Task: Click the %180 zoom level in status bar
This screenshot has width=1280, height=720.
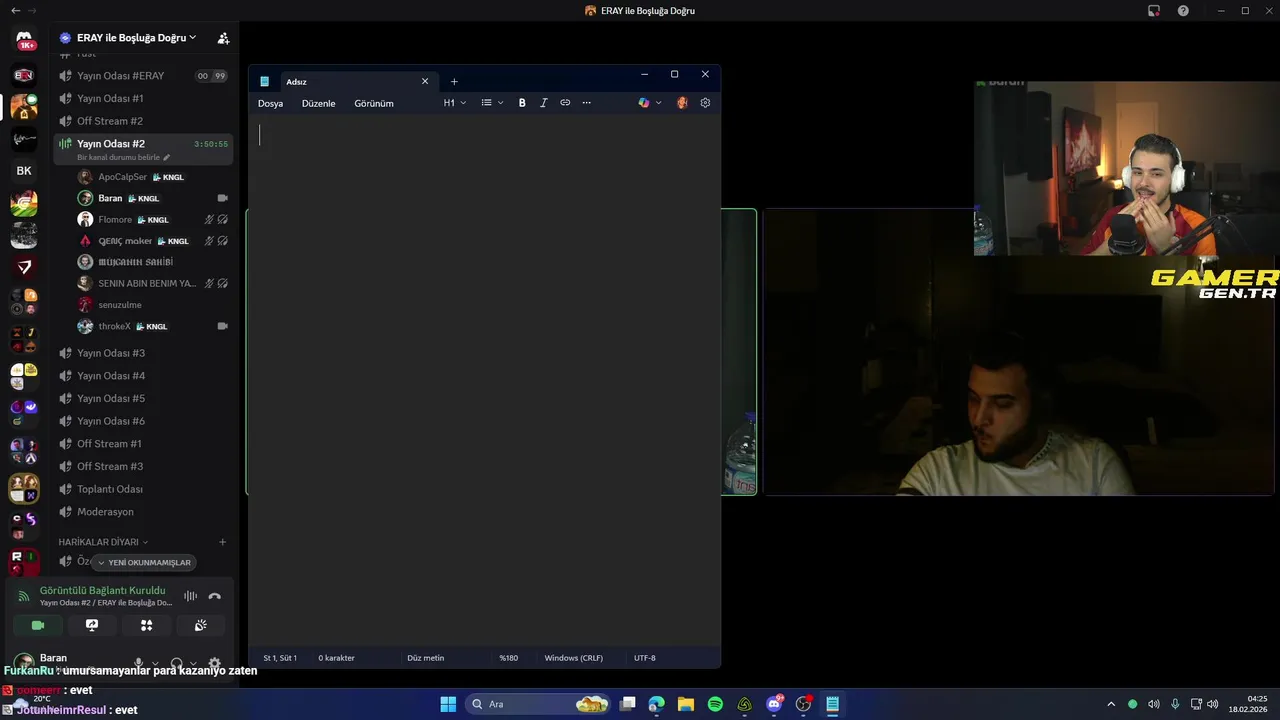Action: coord(508,658)
